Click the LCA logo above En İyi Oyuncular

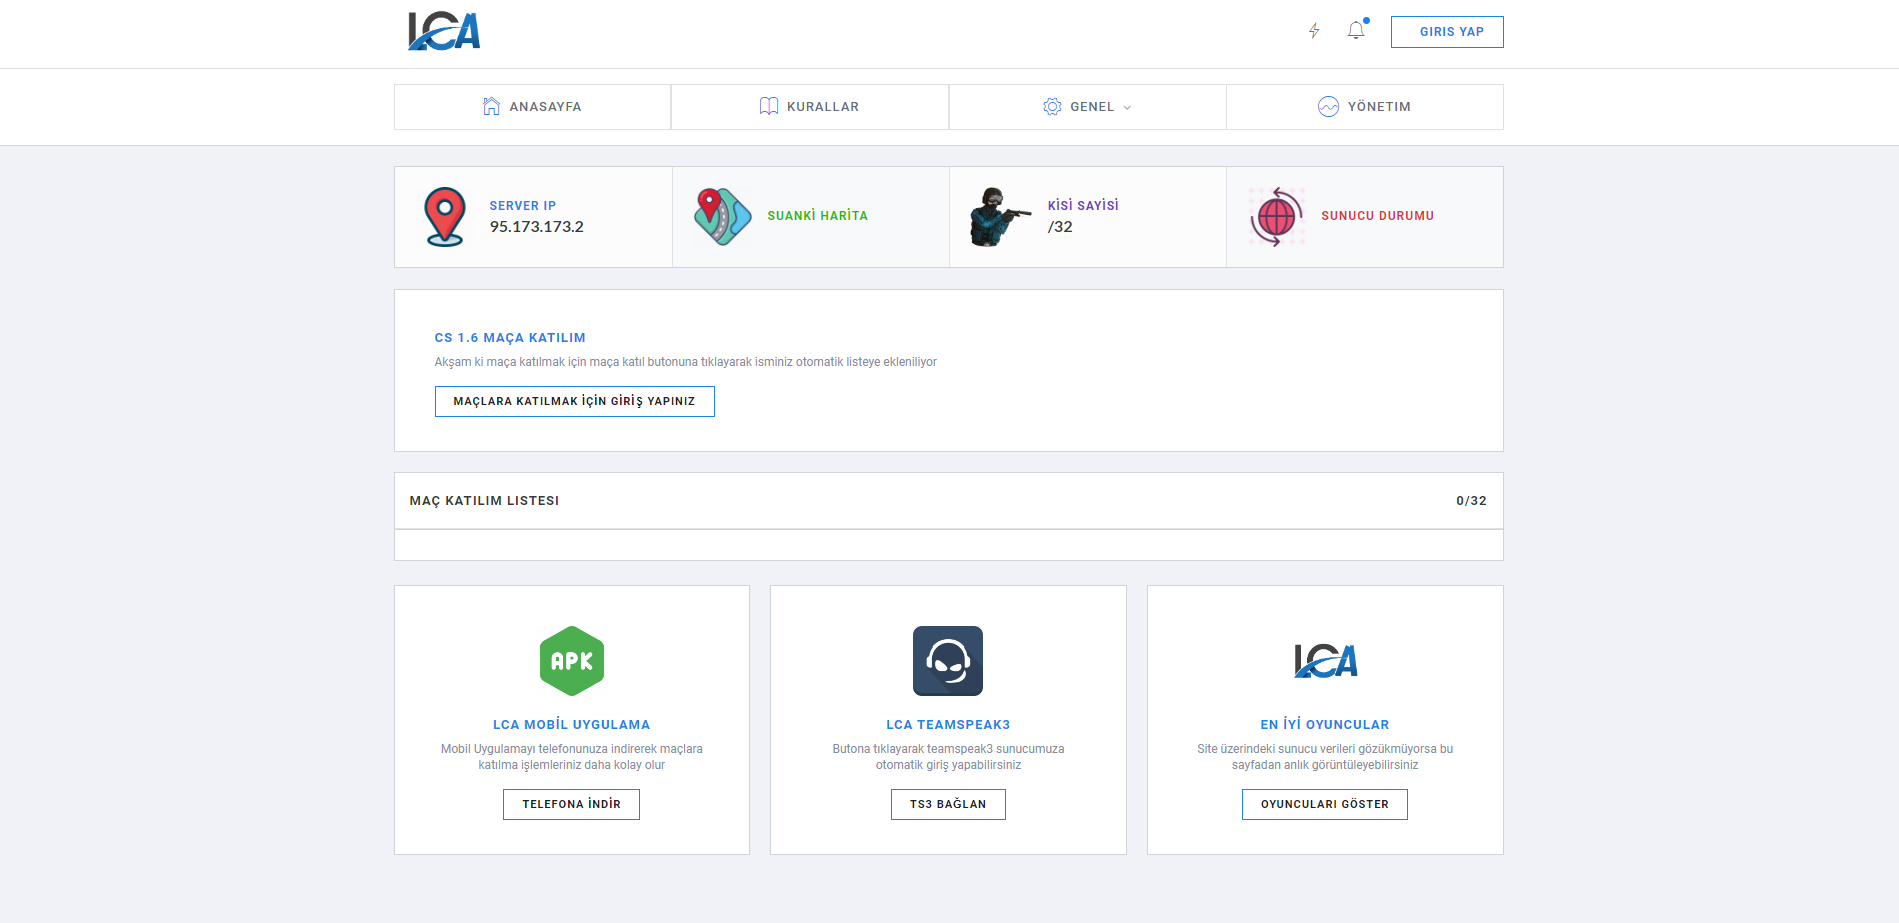1325,661
